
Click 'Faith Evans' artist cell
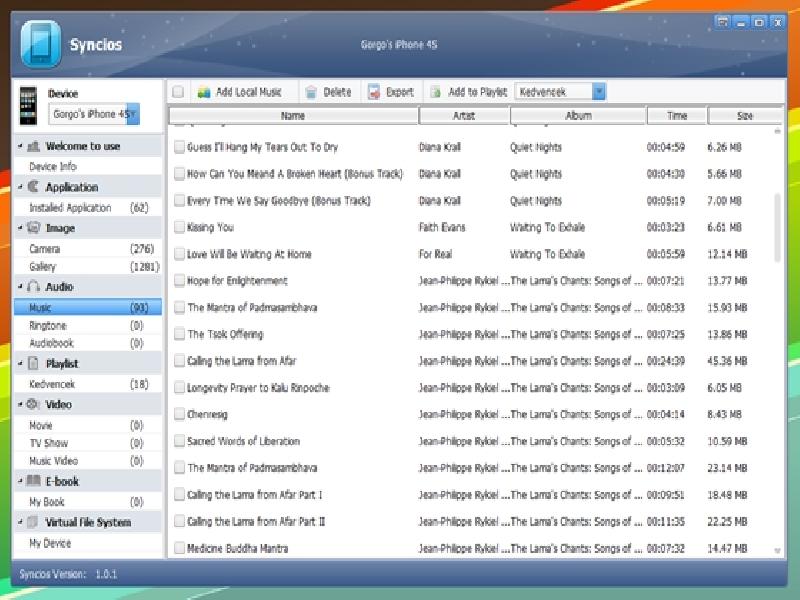[442, 227]
